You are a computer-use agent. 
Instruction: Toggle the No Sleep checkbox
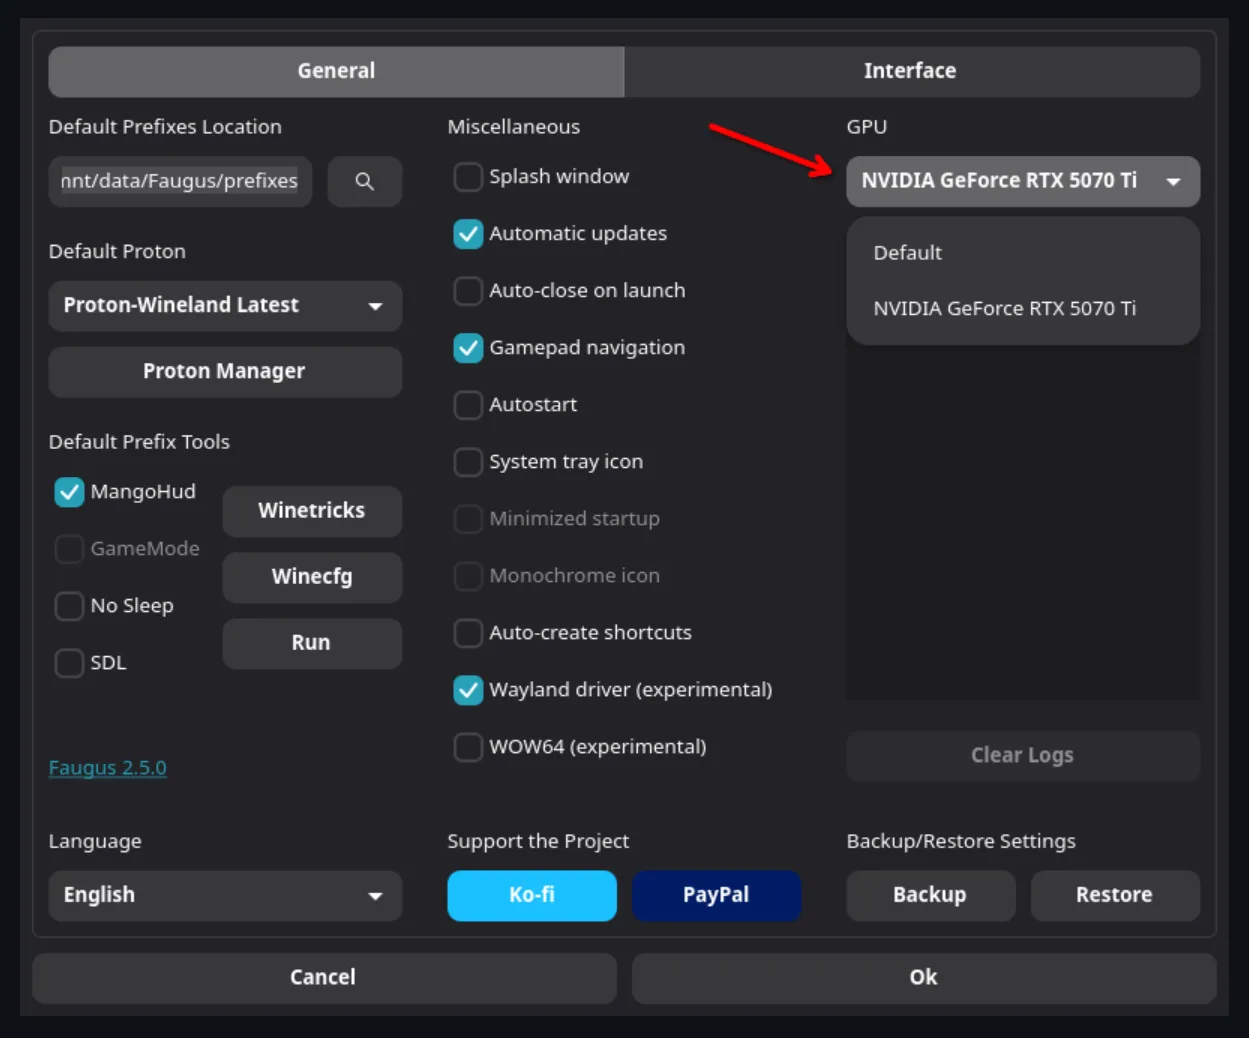[69, 606]
